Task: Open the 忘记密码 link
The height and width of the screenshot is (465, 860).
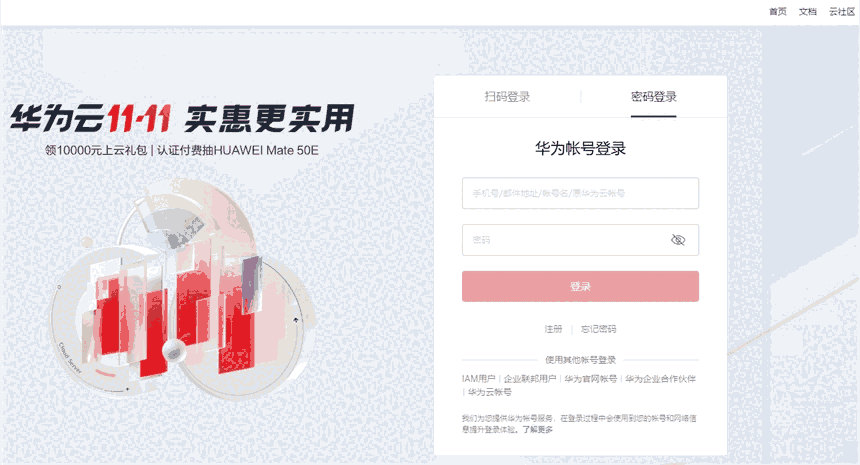Action: (x=598, y=329)
